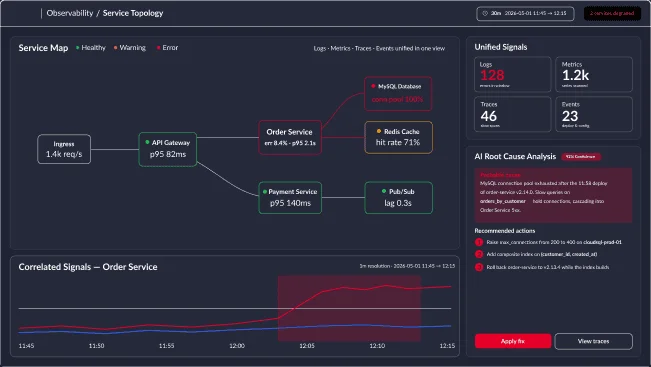The width and height of the screenshot is (651, 367).
Task: Select the MySQL Database node
Action: [398, 93]
